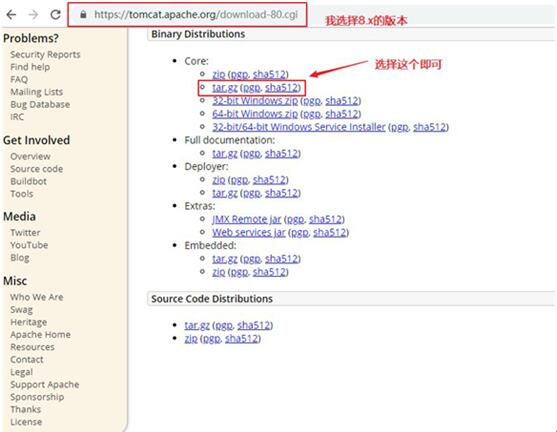This screenshot has height=432, width=557.
Task: Open Bug Database sidebar link
Action: (40, 104)
